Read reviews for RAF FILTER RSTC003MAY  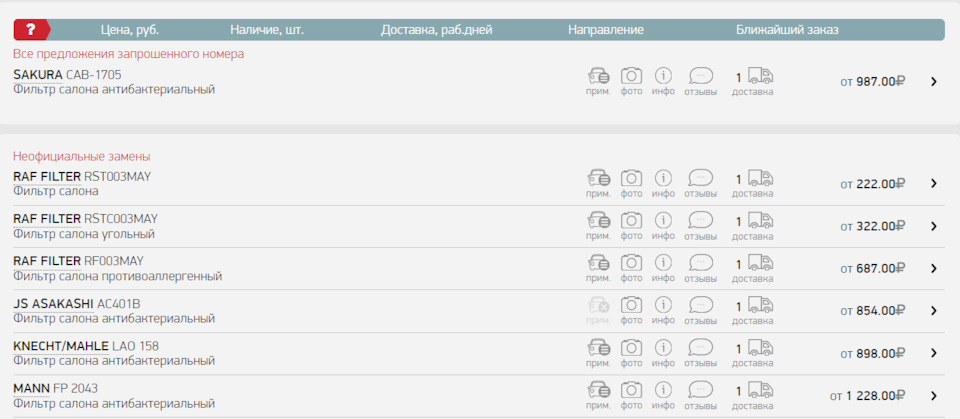coord(700,221)
